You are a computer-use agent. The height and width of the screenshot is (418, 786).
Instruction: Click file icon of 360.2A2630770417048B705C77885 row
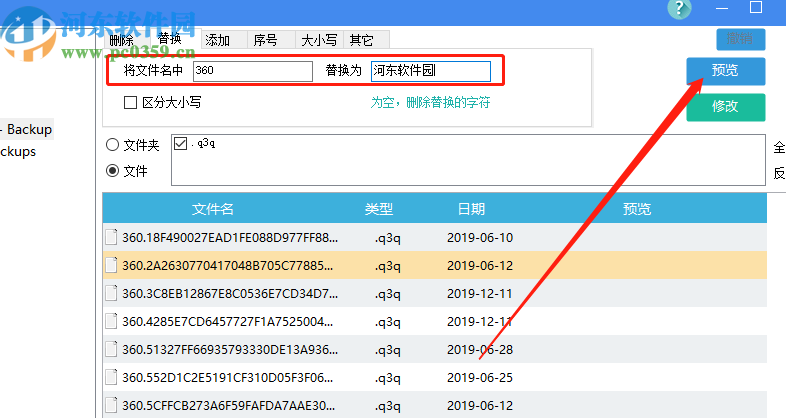[x=111, y=265]
